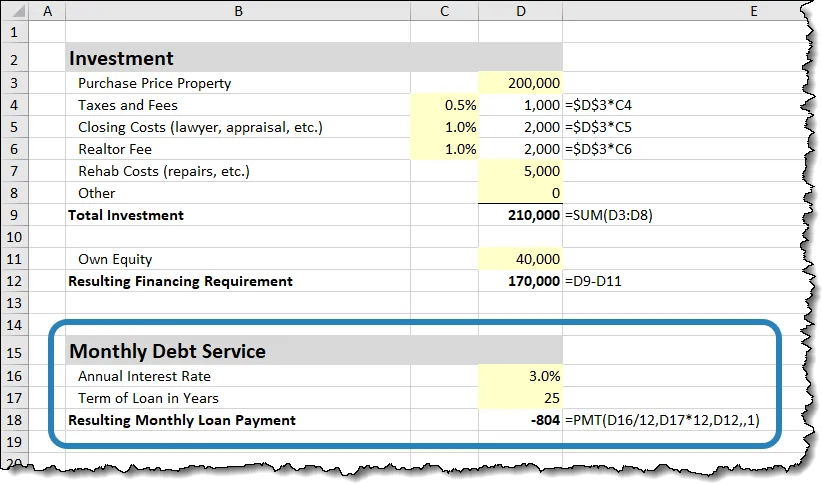Click the Other label in row 8
The width and height of the screenshot is (822, 484).
point(96,193)
